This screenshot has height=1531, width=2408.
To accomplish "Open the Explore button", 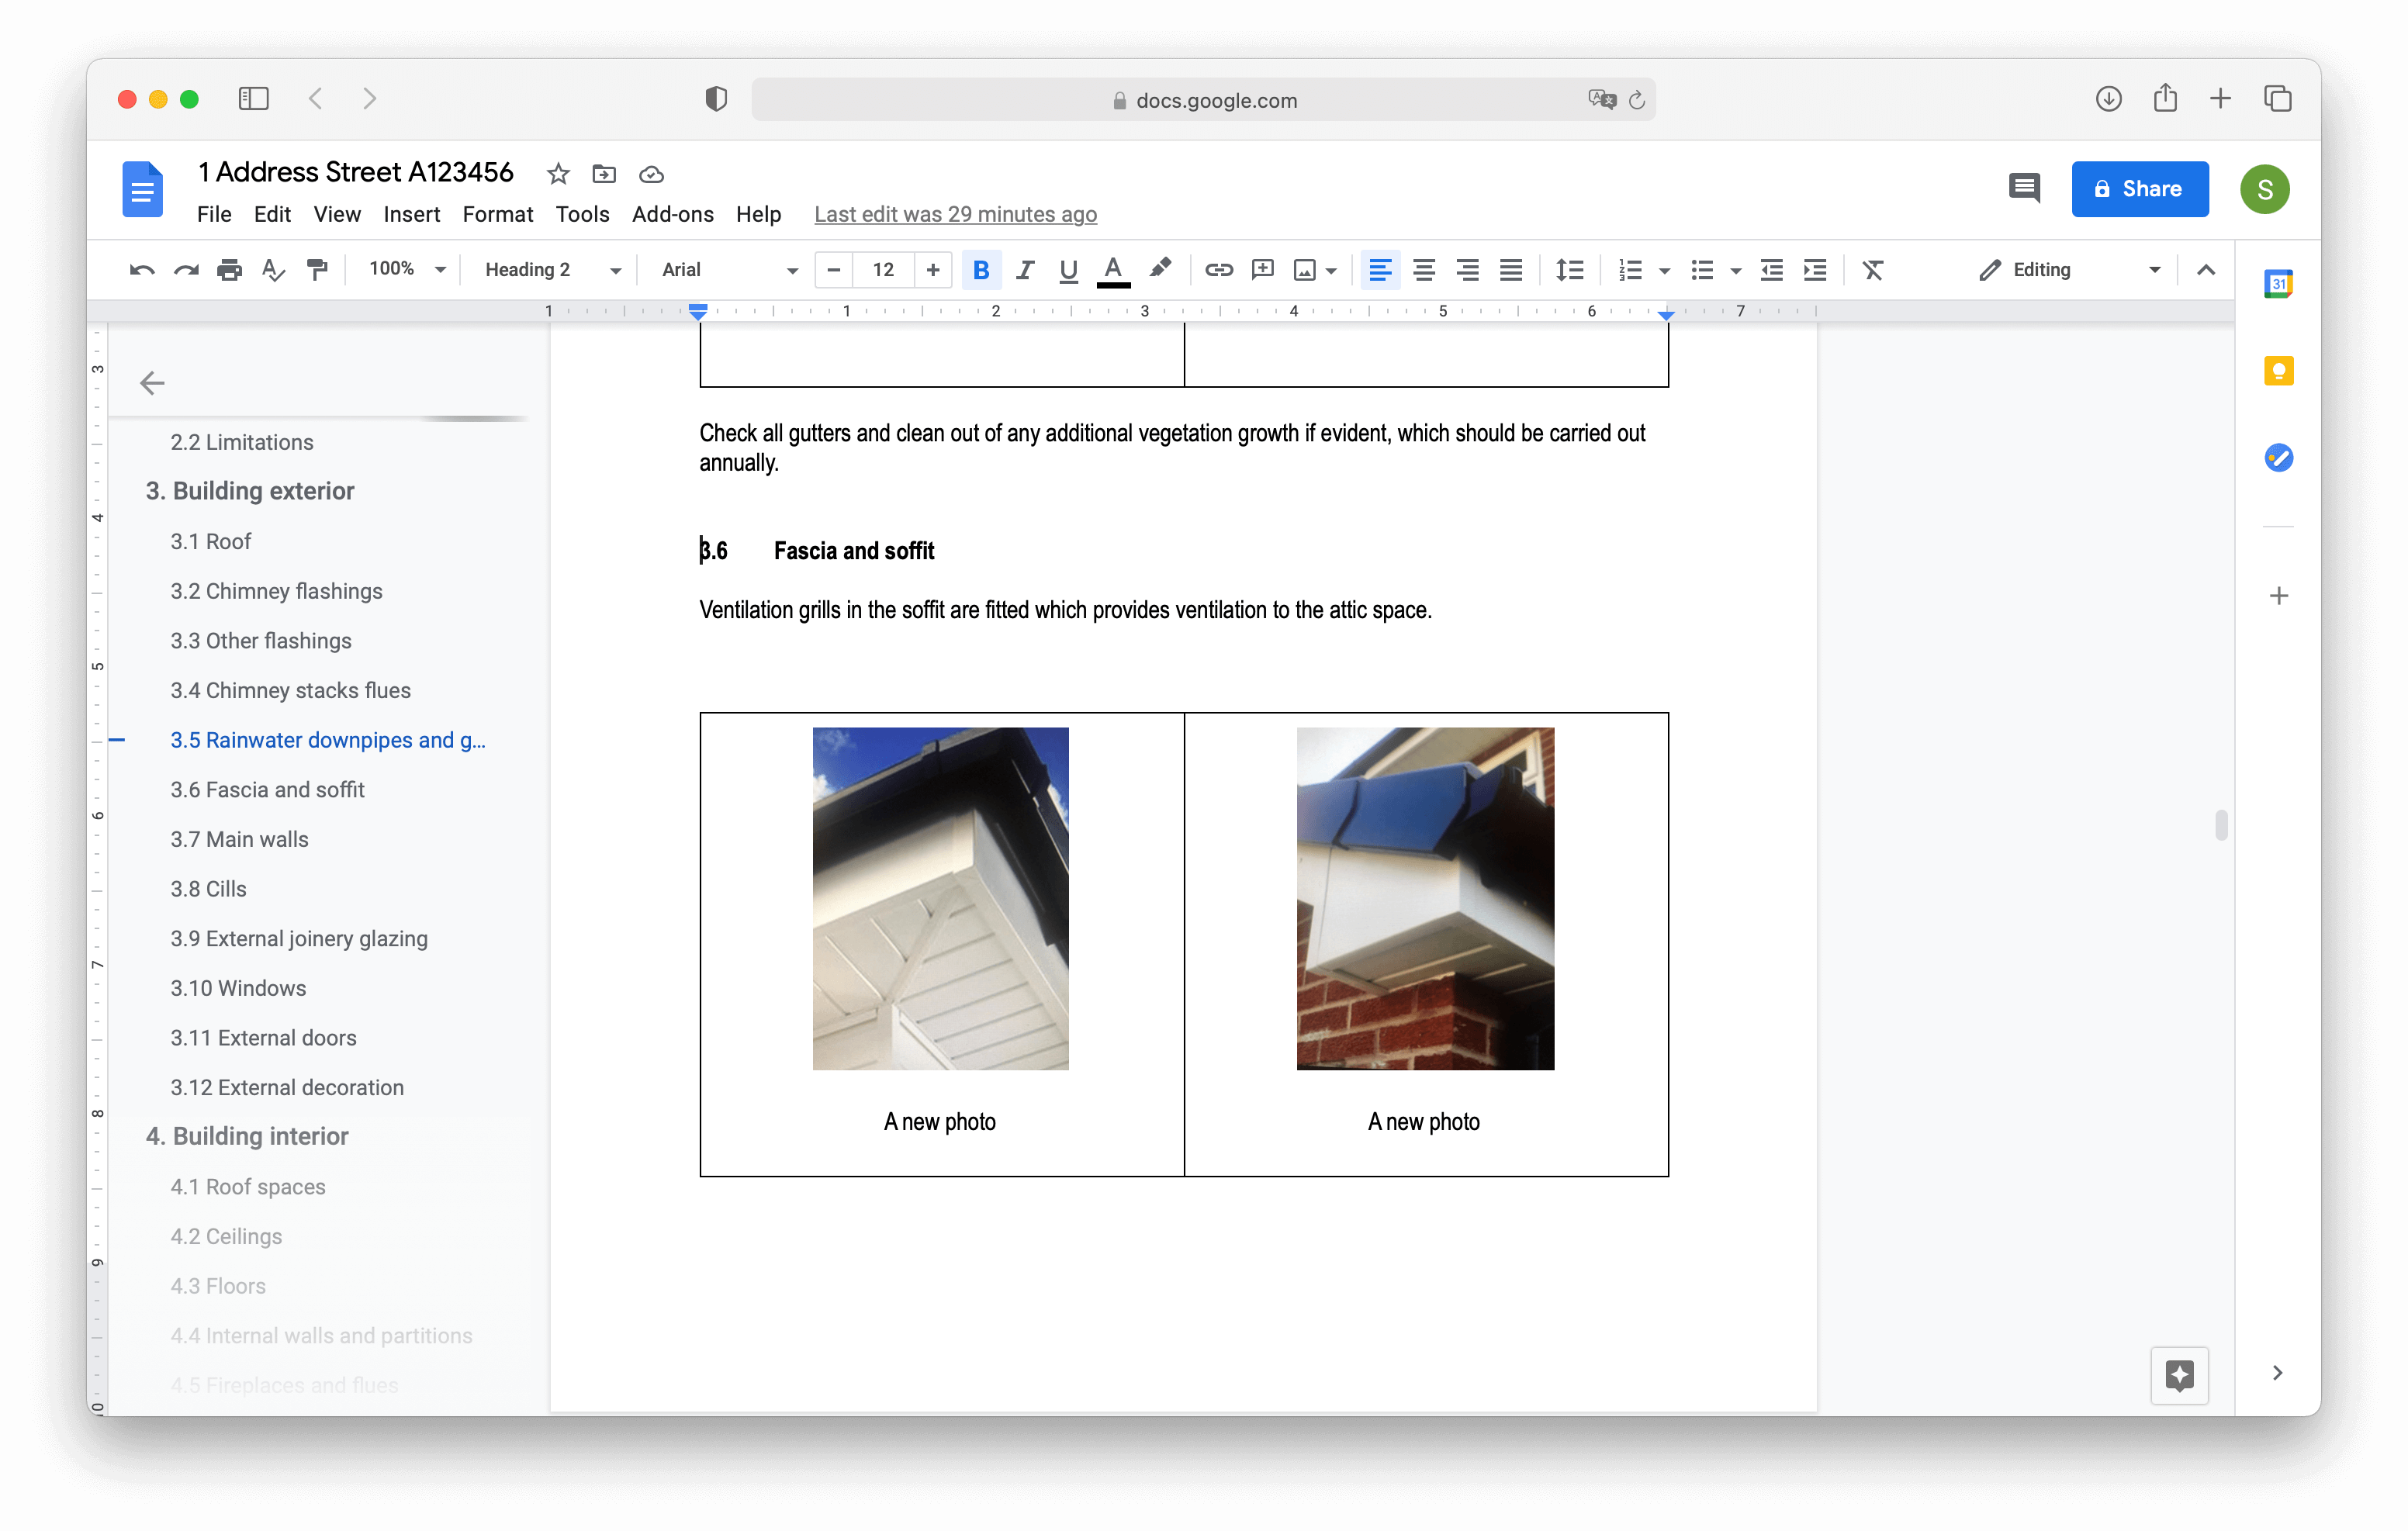I will (x=2179, y=1375).
